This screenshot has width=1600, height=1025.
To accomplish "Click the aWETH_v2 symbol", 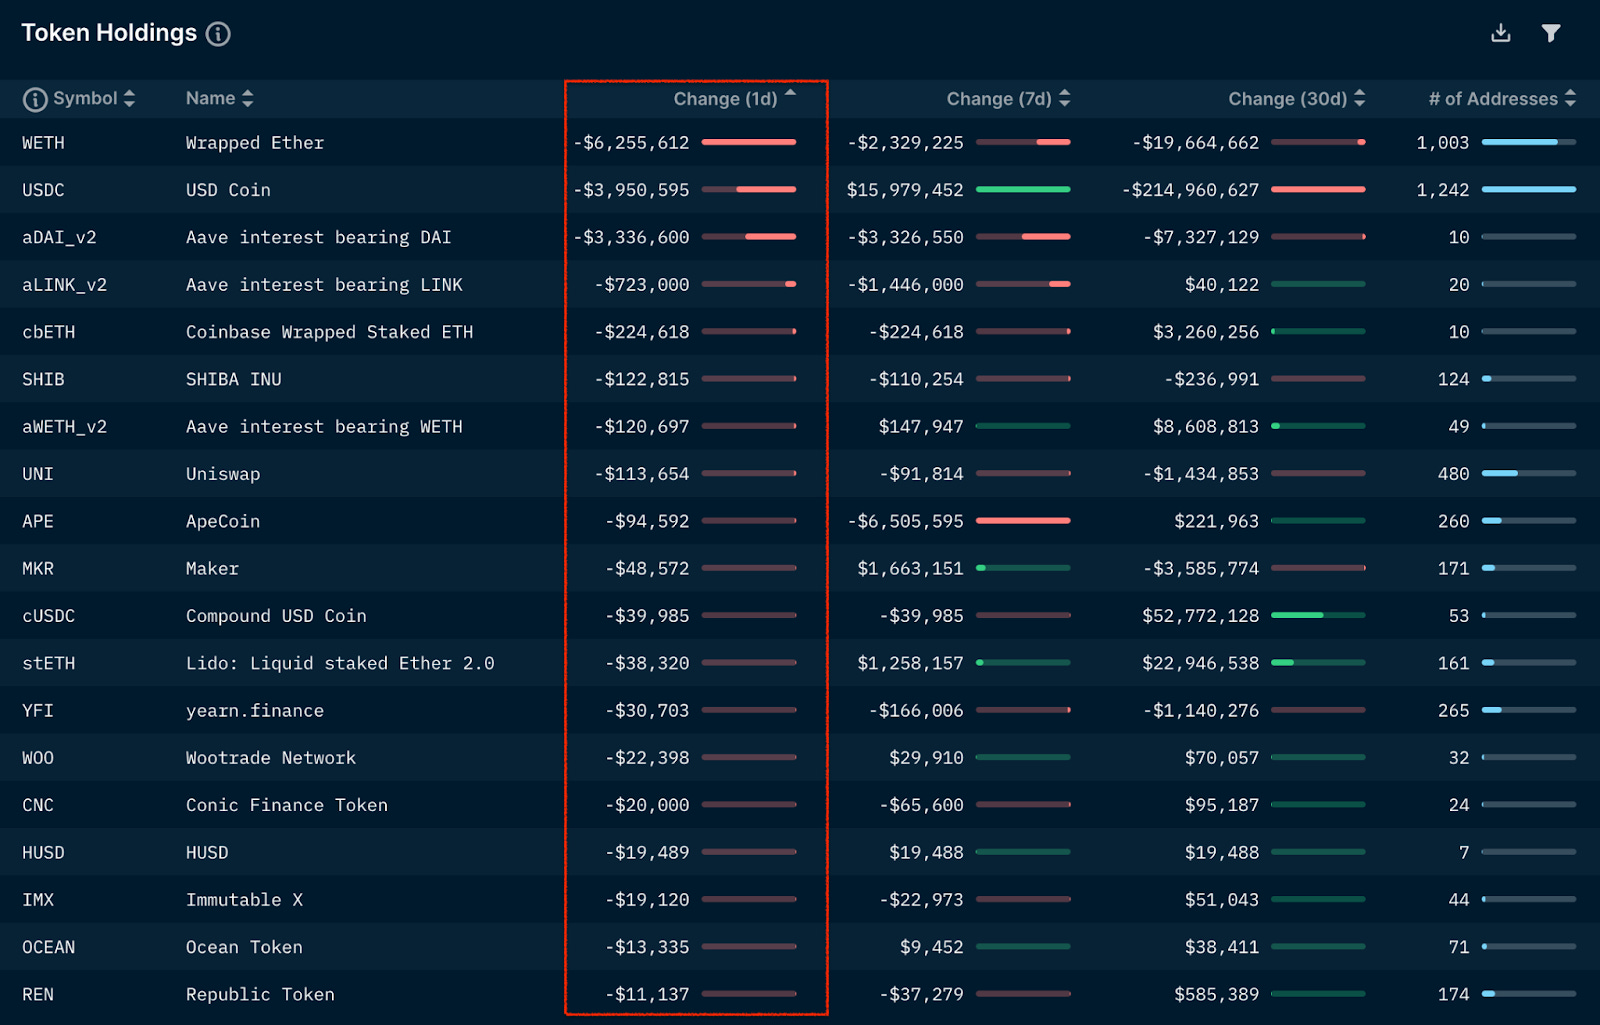I will click(x=64, y=427).
